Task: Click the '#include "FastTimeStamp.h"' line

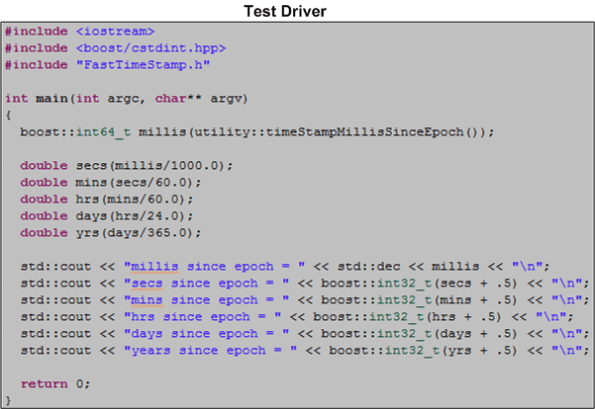Action: (x=107, y=65)
